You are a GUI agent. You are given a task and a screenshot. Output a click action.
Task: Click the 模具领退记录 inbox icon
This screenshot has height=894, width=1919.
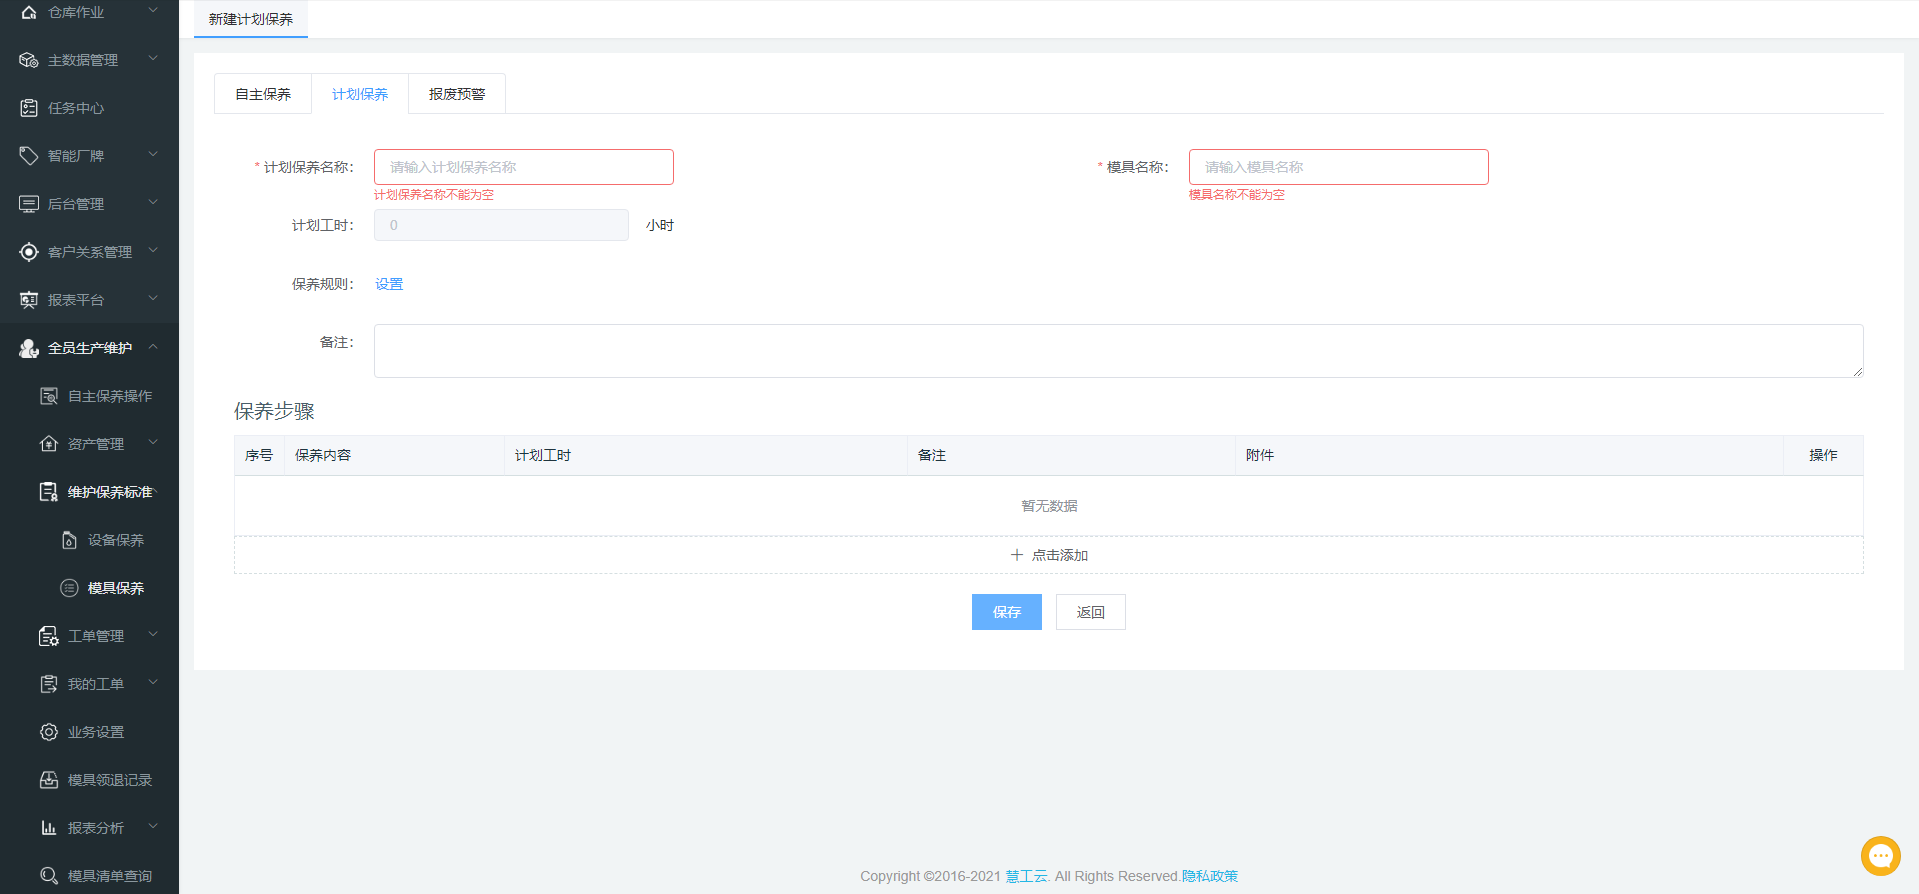[x=49, y=780]
